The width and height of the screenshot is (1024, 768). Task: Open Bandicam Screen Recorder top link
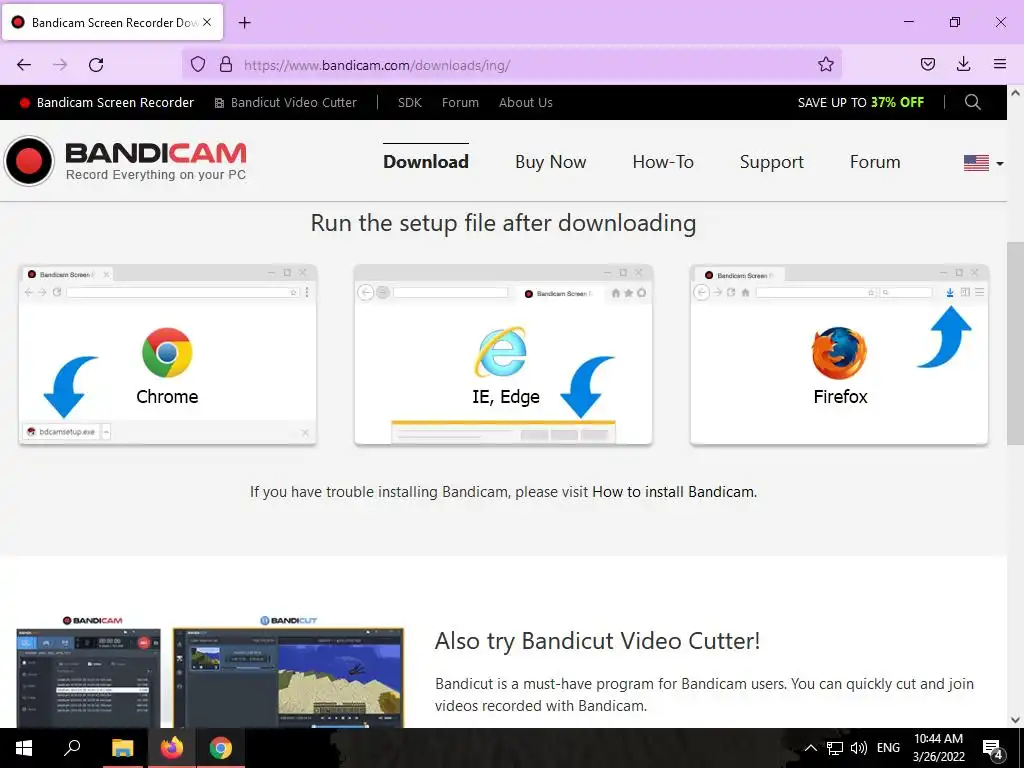click(x=107, y=103)
